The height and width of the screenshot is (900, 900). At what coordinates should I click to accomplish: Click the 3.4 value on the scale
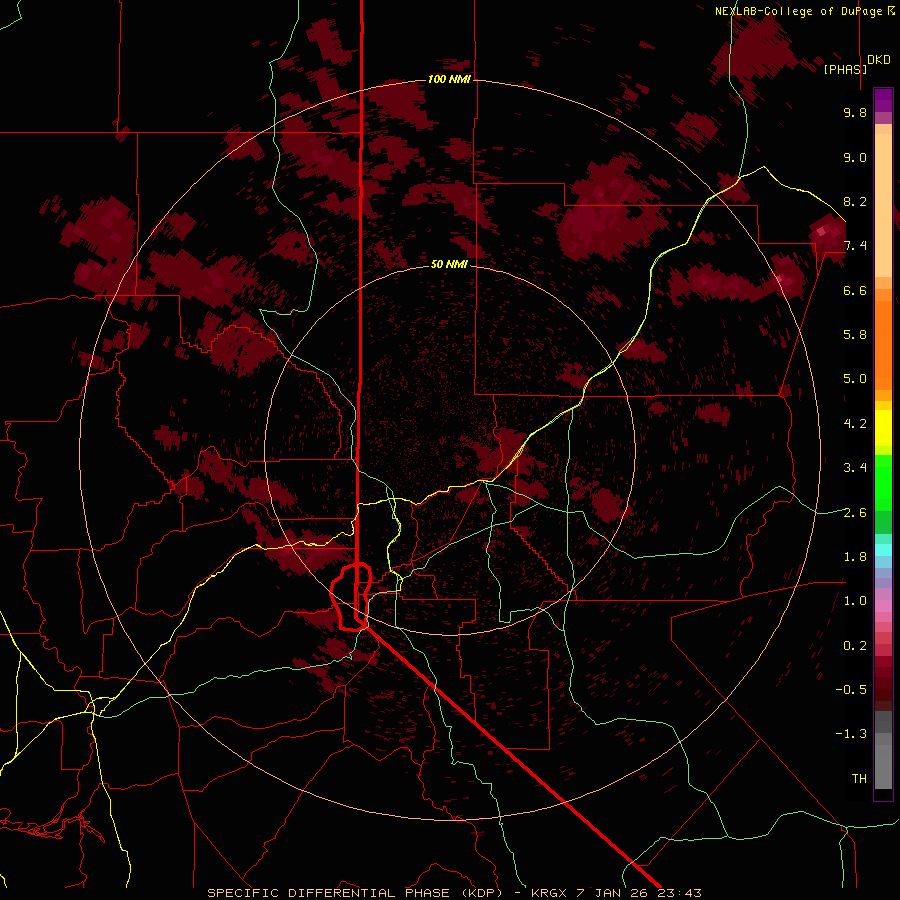[x=855, y=468]
